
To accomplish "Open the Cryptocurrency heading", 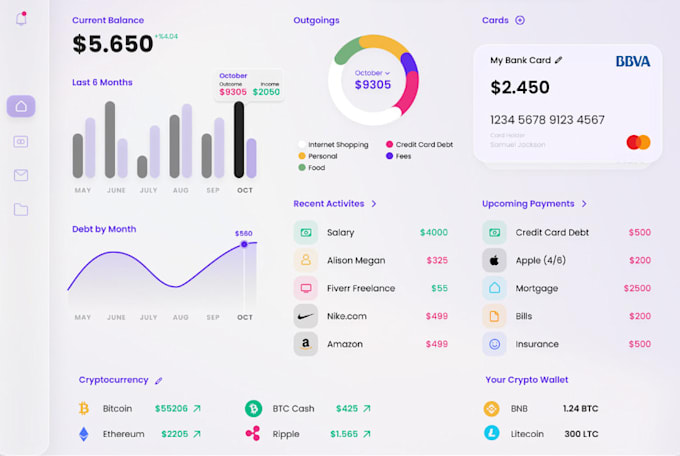I will click(x=114, y=380).
